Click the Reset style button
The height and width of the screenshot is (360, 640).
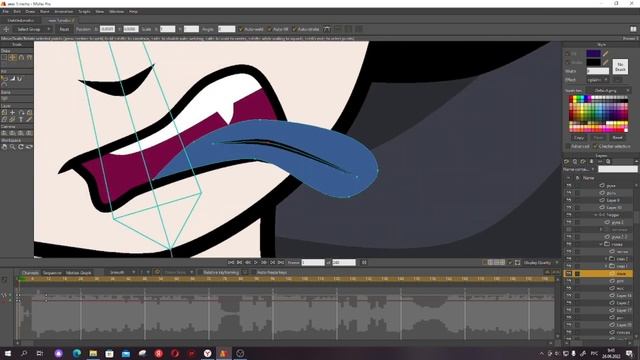click(618, 138)
